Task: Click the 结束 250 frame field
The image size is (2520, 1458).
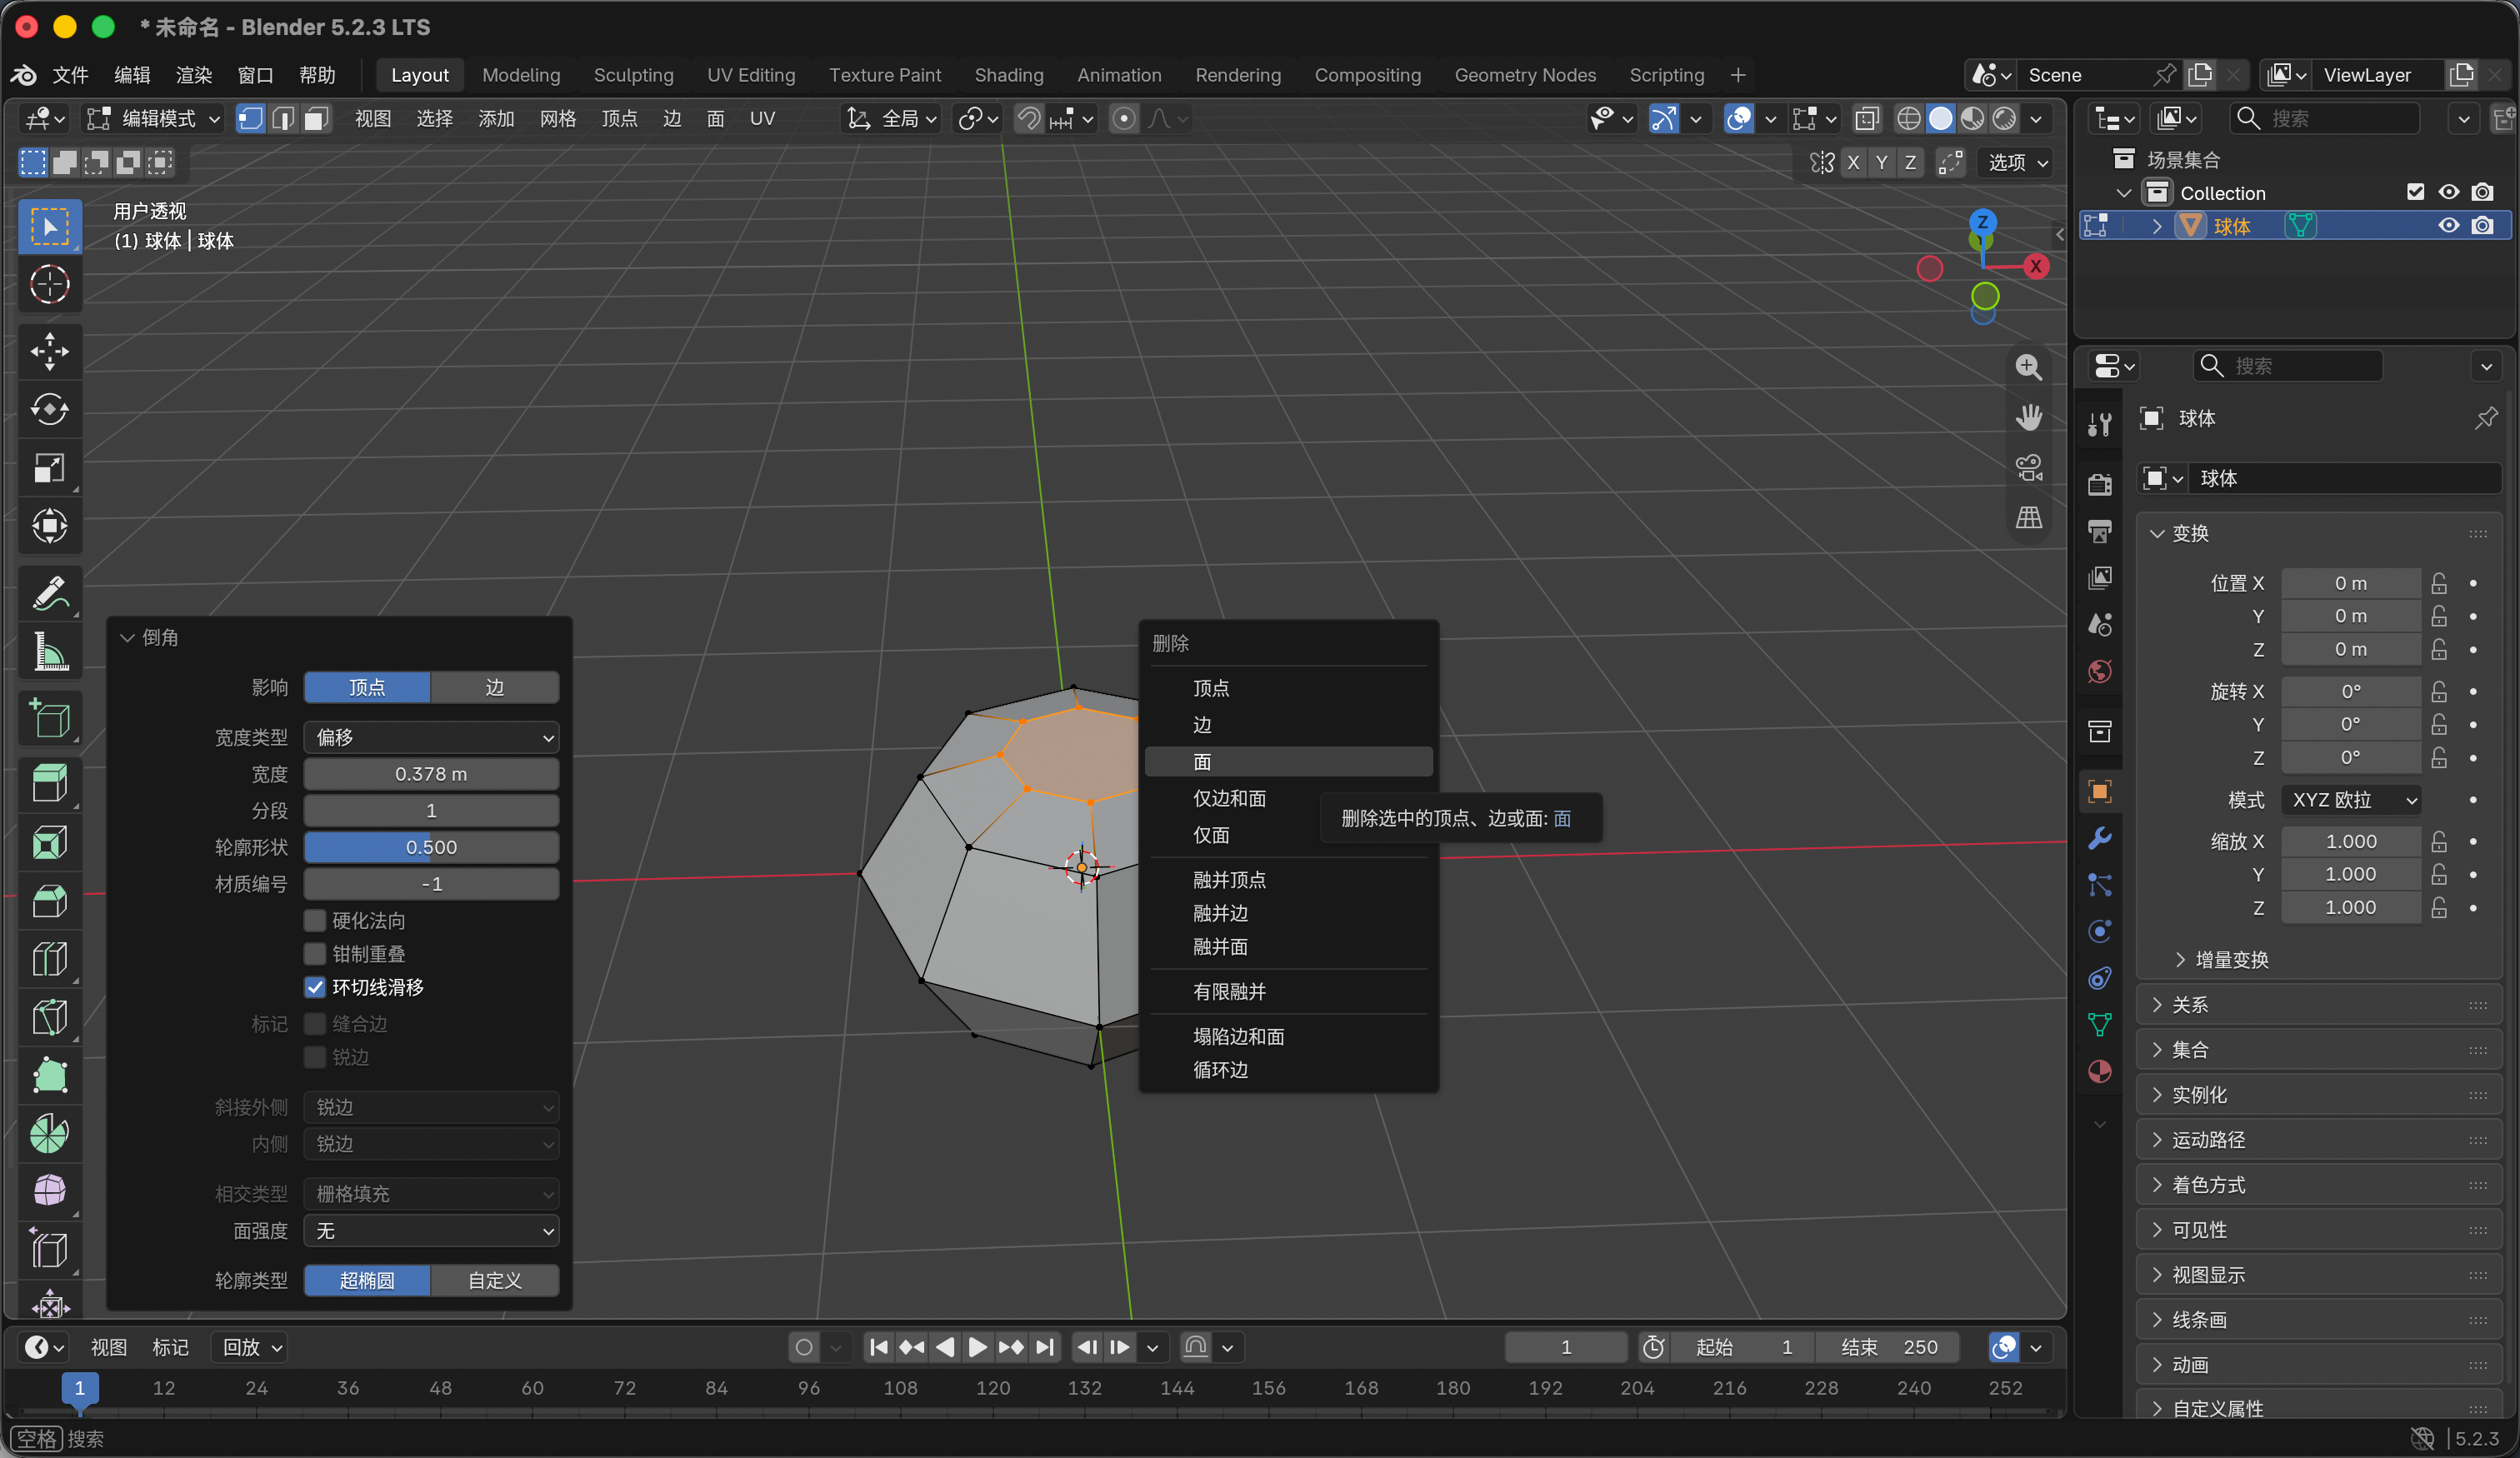Action: 1888,1348
